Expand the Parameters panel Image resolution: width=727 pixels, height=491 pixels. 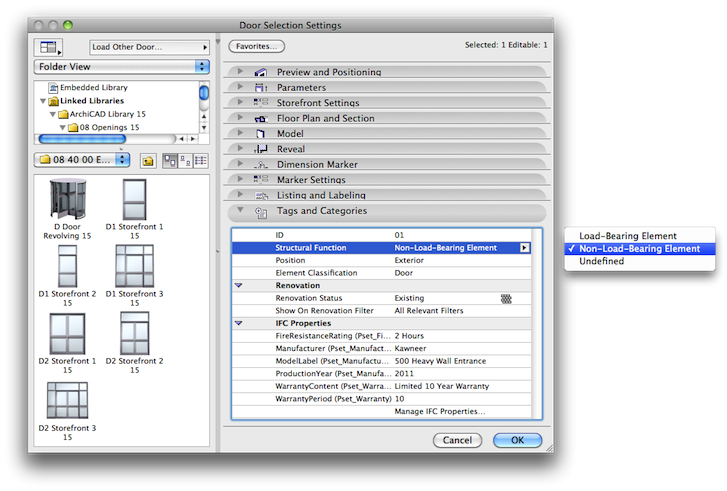pyautogui.click(x=240, y=87)
